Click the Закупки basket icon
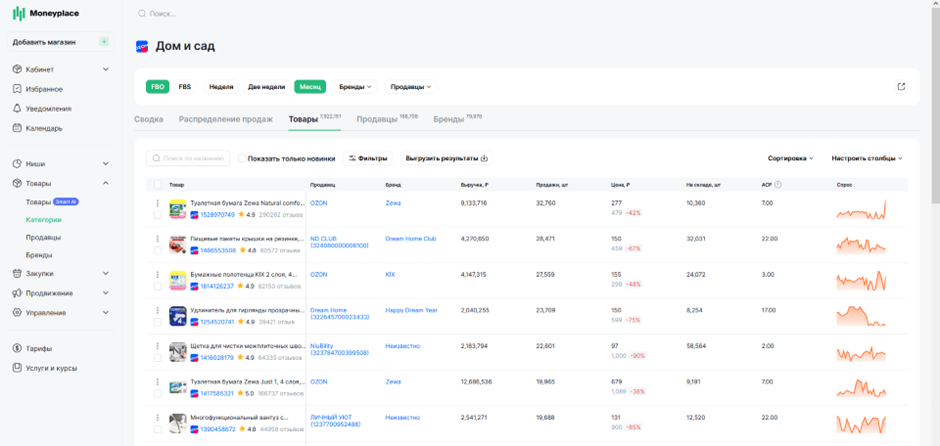 [x=17, y=273]
